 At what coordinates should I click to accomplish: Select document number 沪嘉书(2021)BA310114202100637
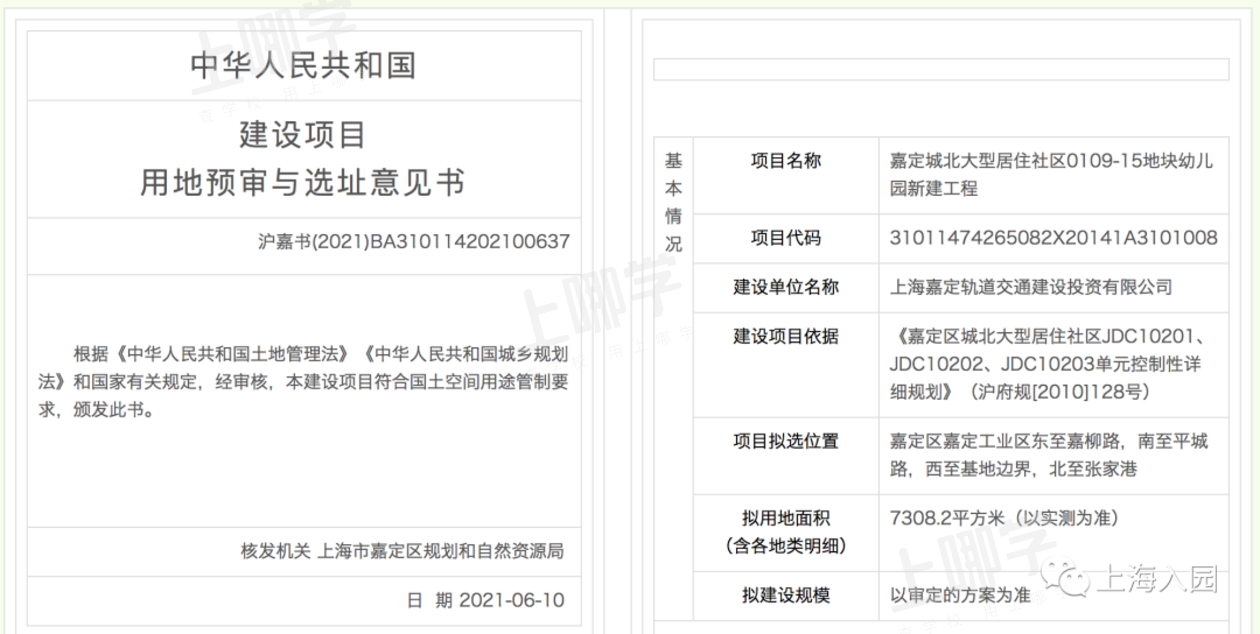413,242
